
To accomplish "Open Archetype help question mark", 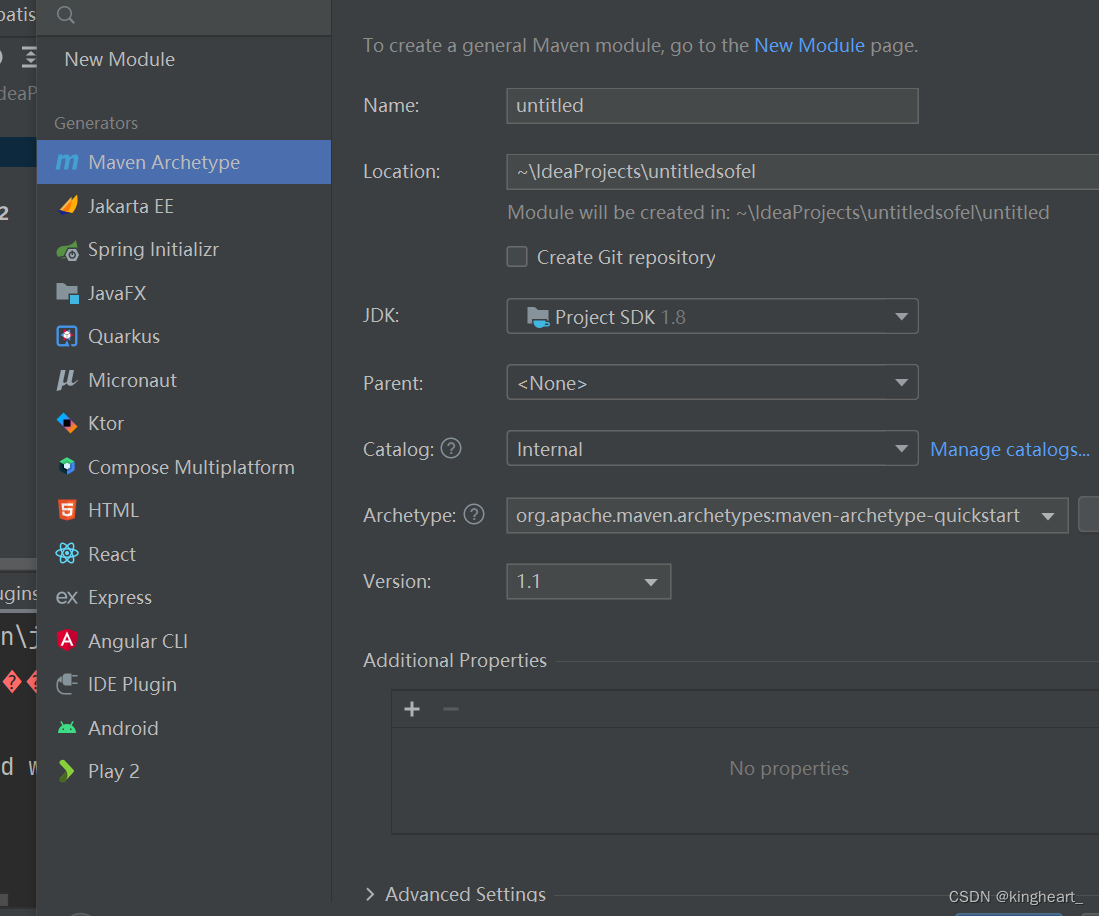I will (x=475, y=514).
